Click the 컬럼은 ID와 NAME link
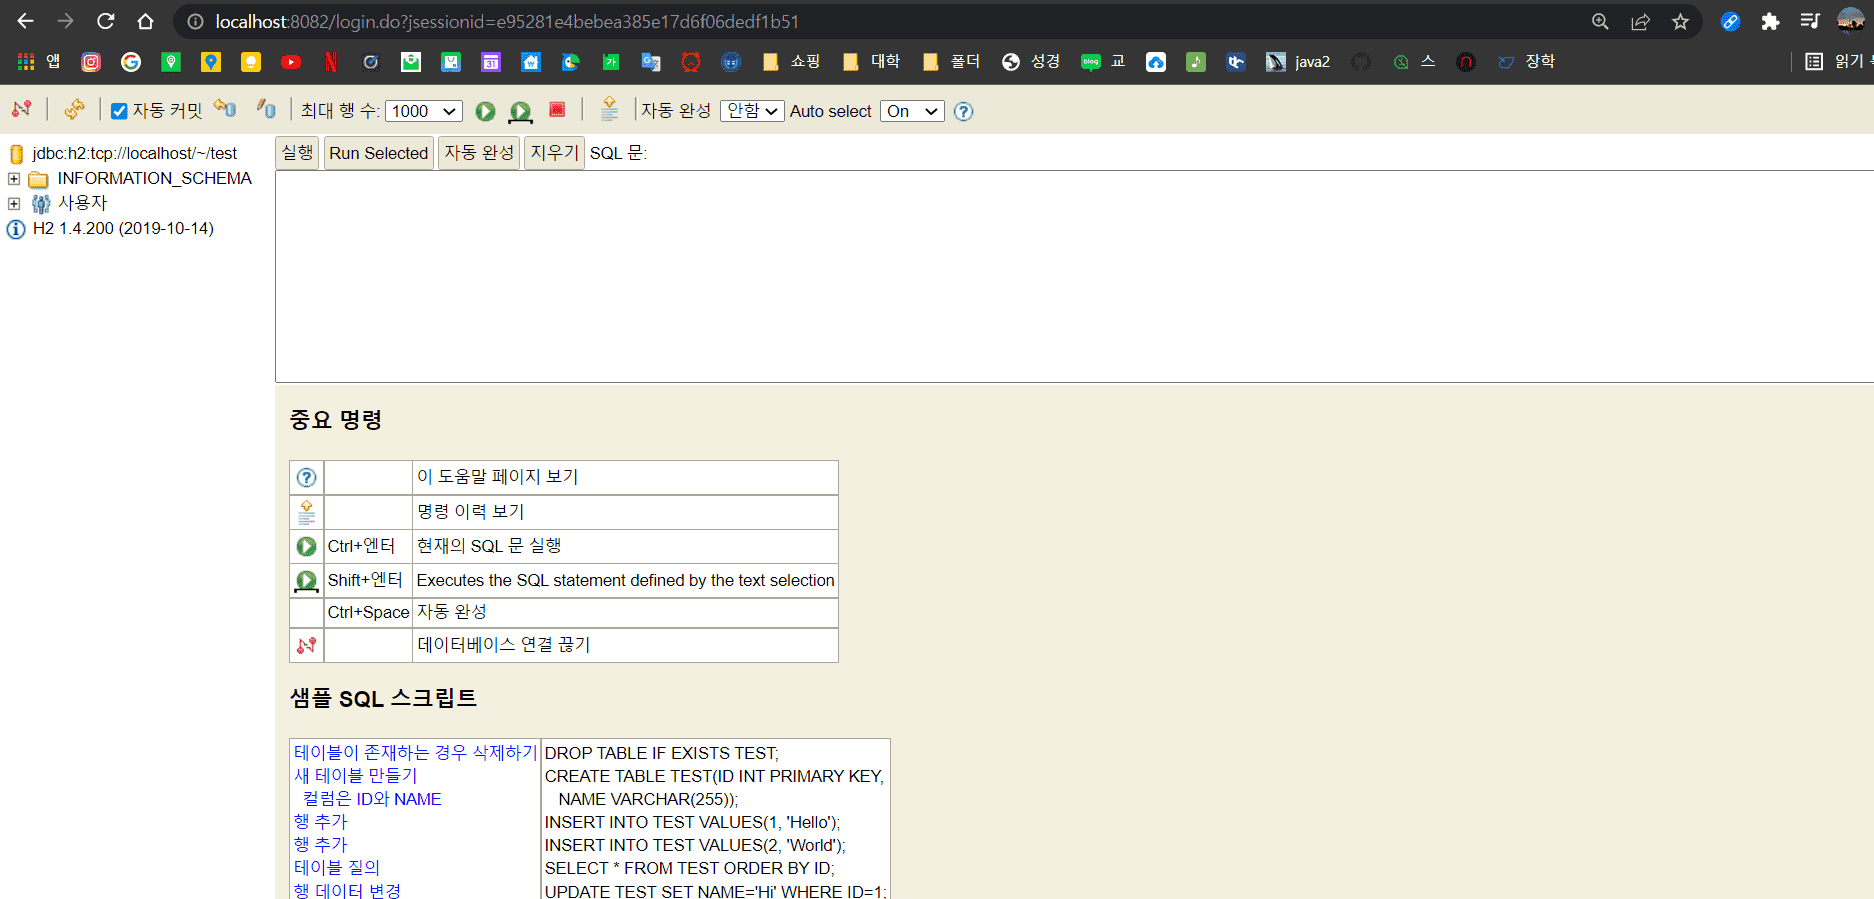1874x899 pixels. 372,799
